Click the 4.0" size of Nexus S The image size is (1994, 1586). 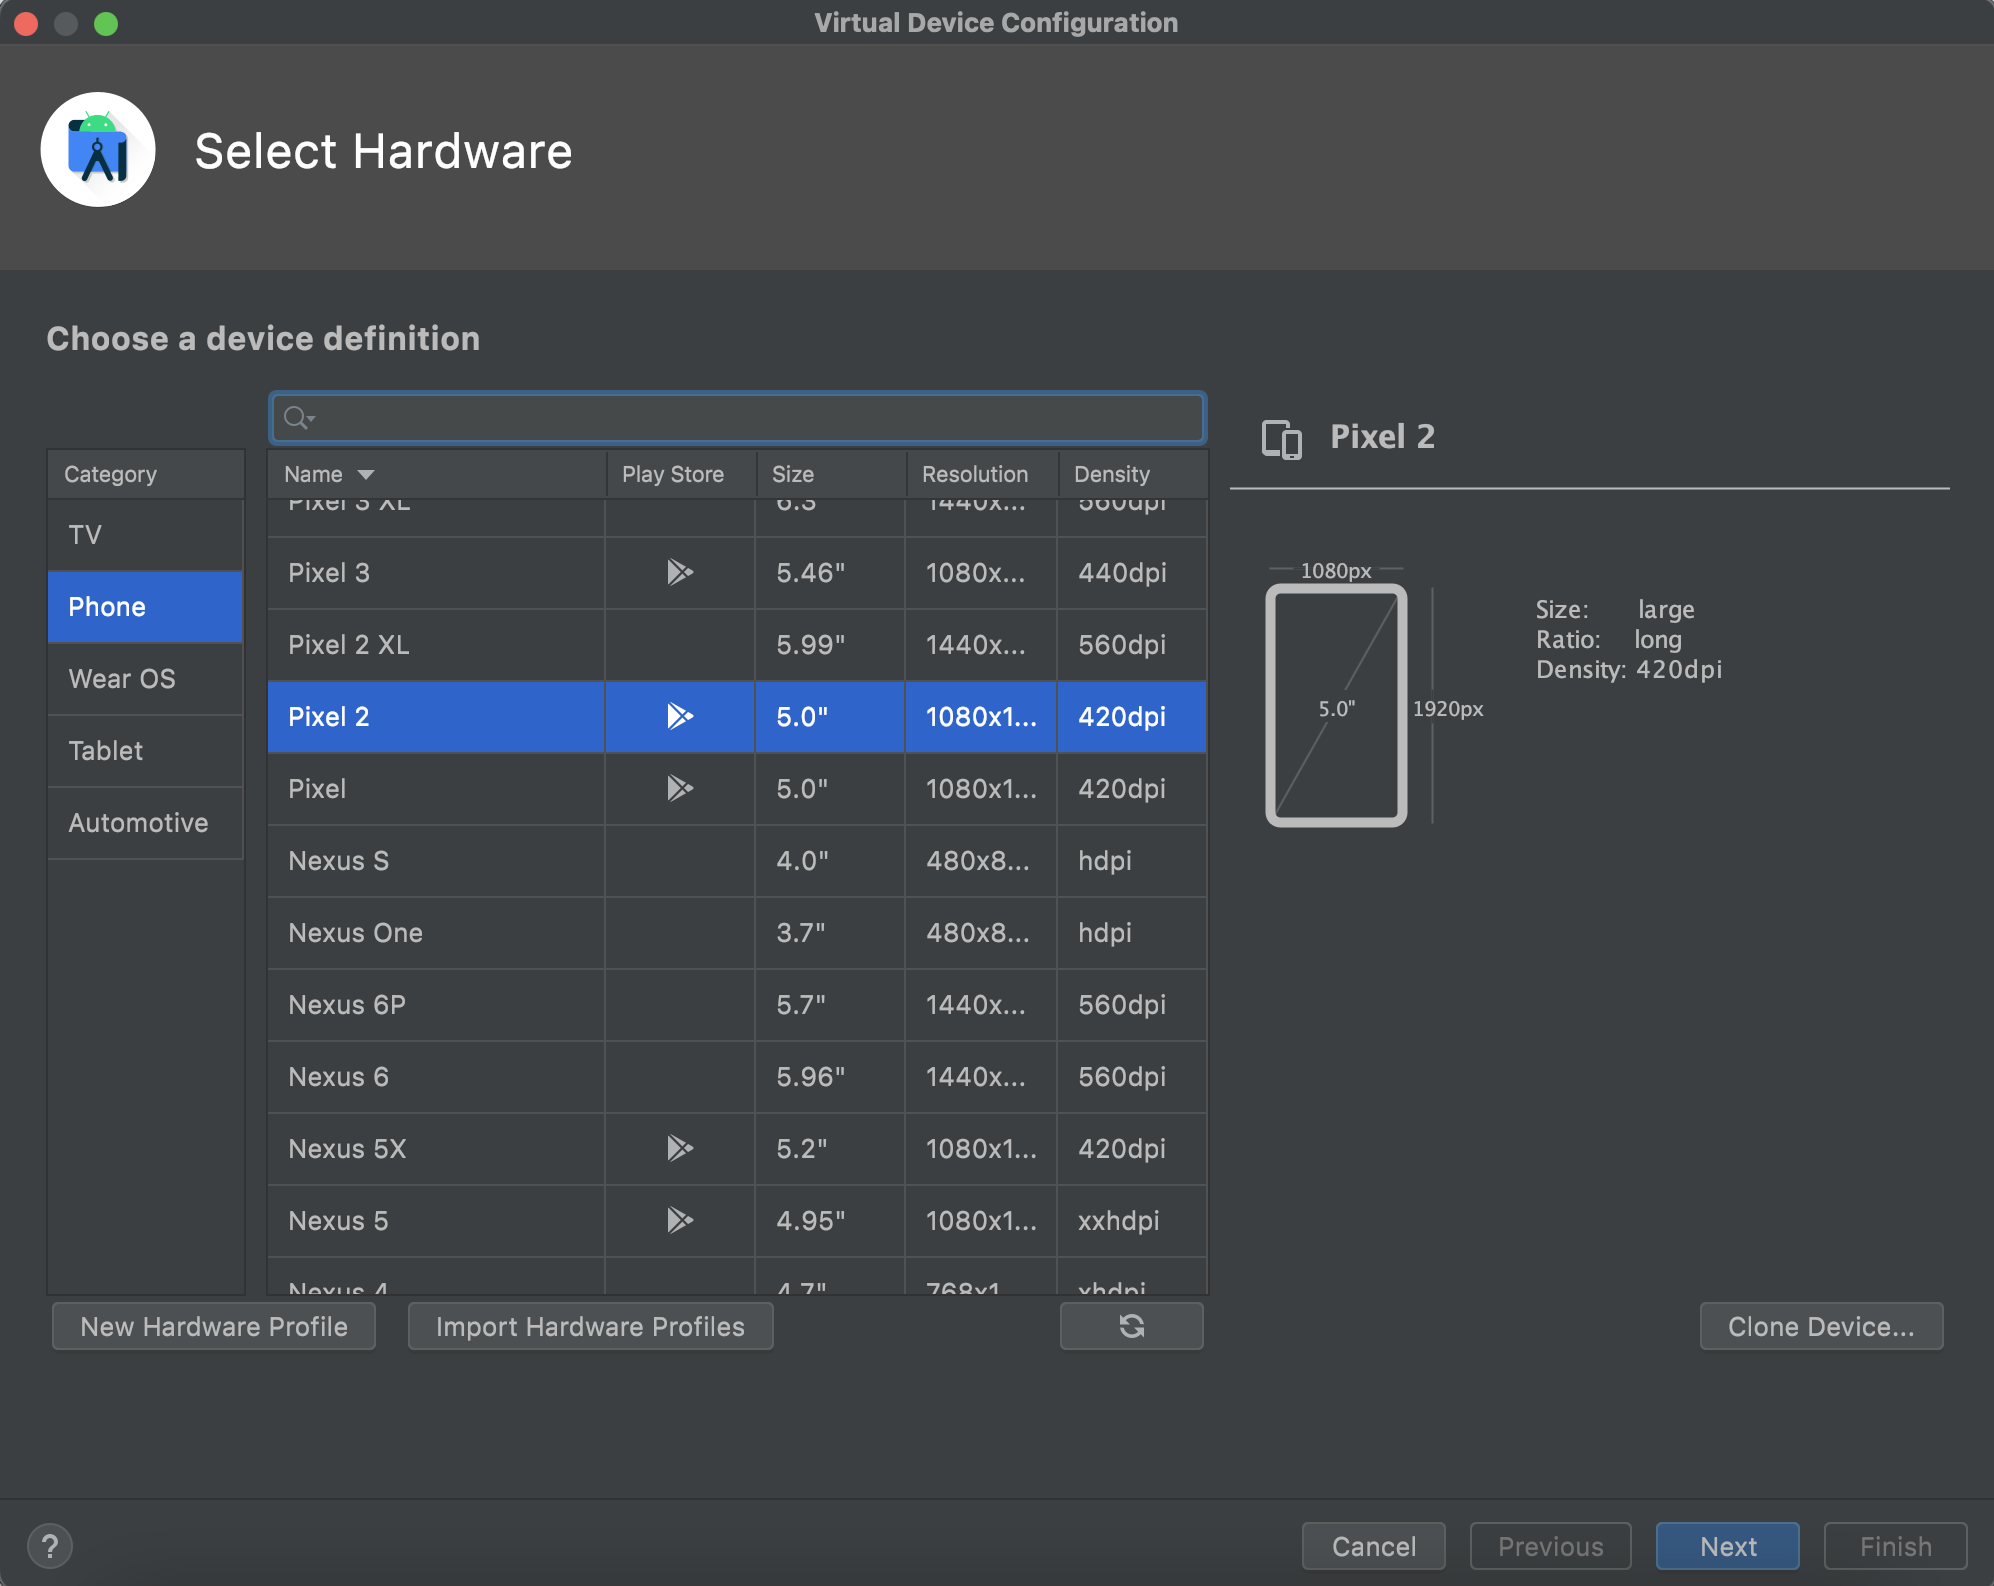click(831, 860)
